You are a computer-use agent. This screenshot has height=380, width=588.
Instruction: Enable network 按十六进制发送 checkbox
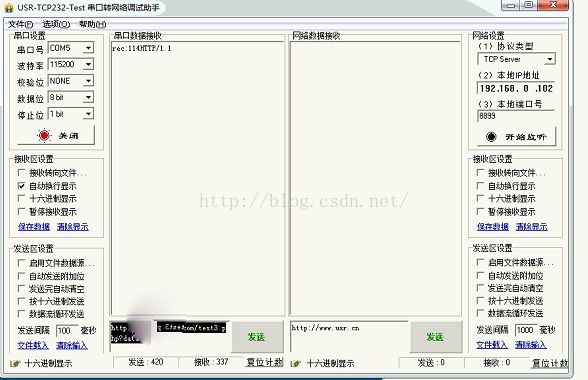click(480, 300)
